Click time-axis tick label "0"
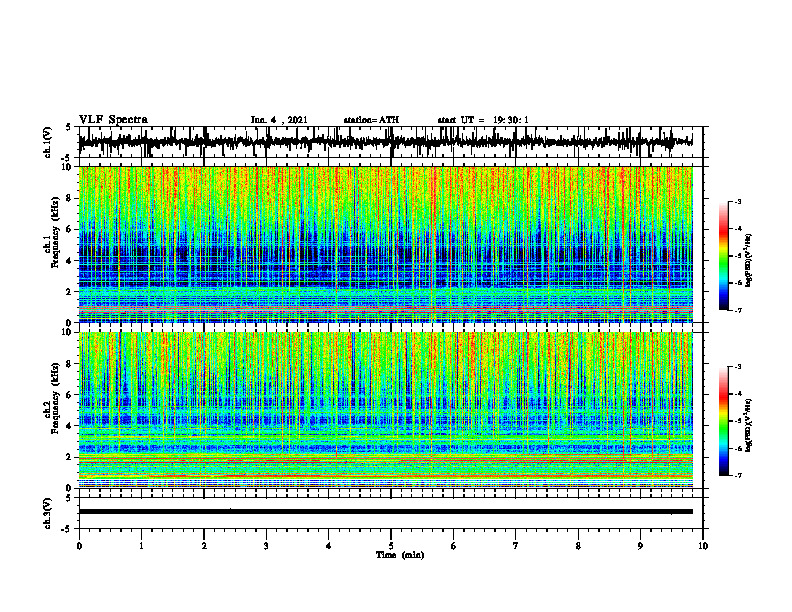 [79, 546]
